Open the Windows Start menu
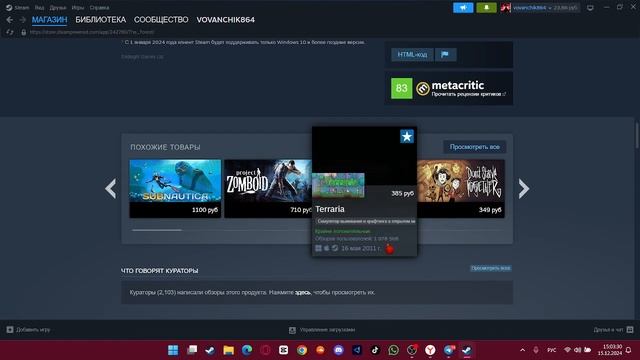The image size is (640, 360). click(173, 350)
